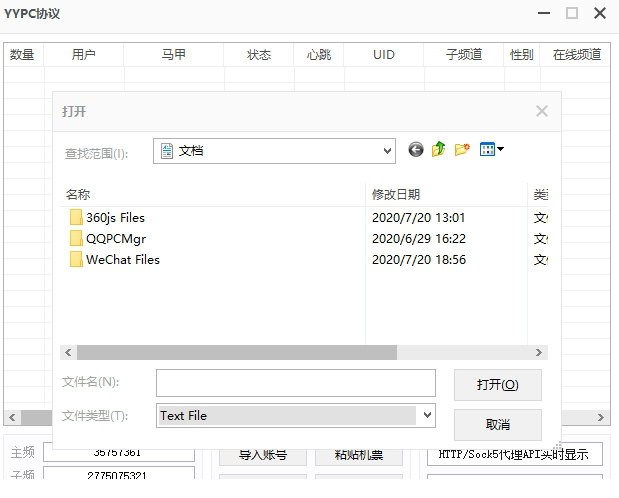Click the 取消 button
Viewport: 619px width, 498px height.
tap(497, 425)
